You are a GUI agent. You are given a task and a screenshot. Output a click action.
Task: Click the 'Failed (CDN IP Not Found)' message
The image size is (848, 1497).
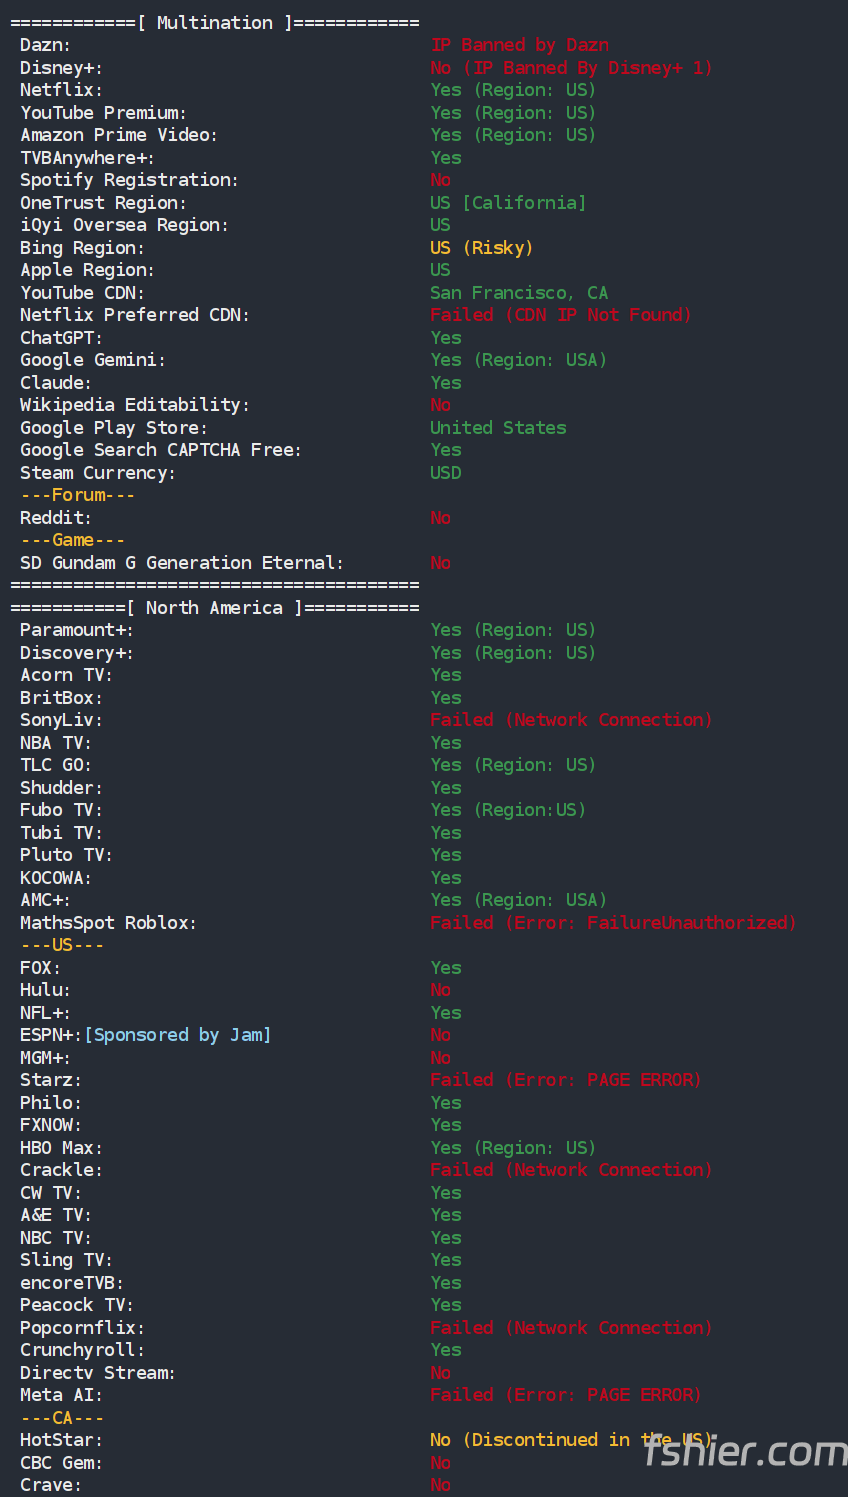click(x=560, y=315)
